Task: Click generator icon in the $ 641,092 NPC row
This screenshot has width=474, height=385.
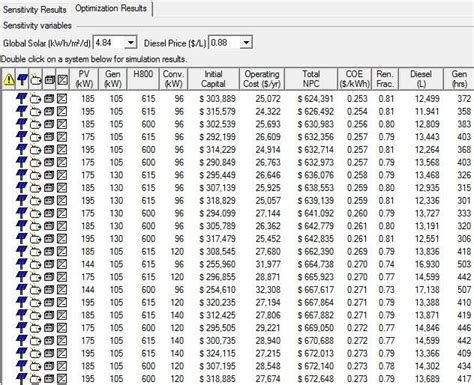Action: (x=35, y=213)
